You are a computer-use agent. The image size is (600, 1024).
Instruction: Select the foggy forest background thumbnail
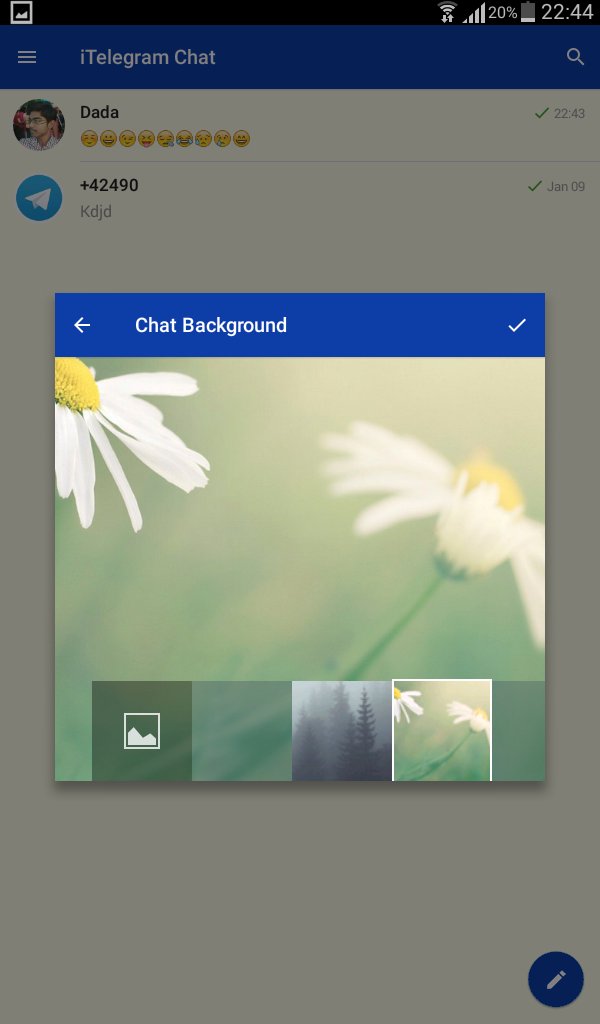(x=341, y=731)
